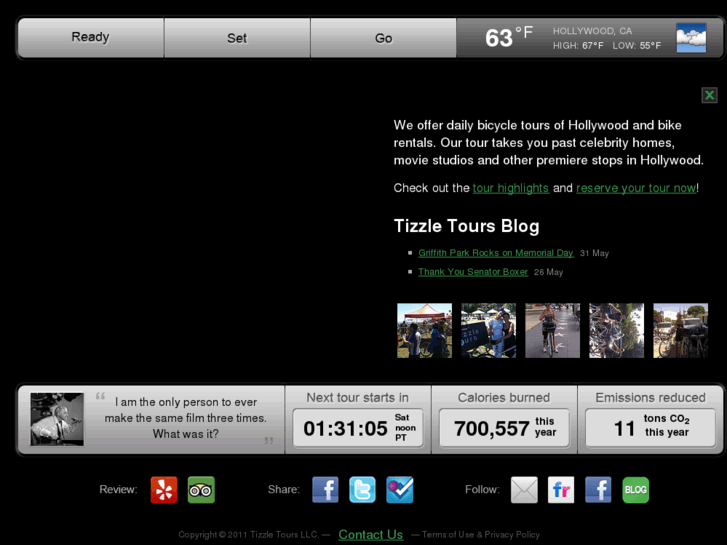Click the cloudy weather icon
The height and width of the screenshot is (545, 727).
(691, 38)
